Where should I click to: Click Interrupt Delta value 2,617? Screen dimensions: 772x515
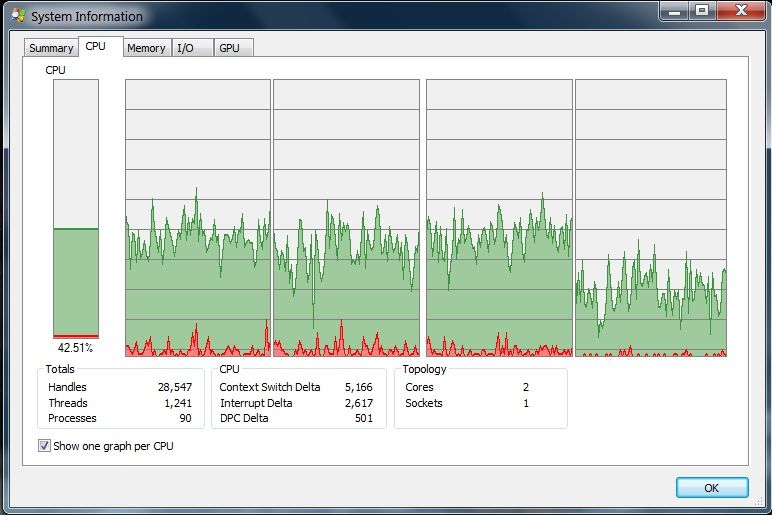[x=358, y=403]
